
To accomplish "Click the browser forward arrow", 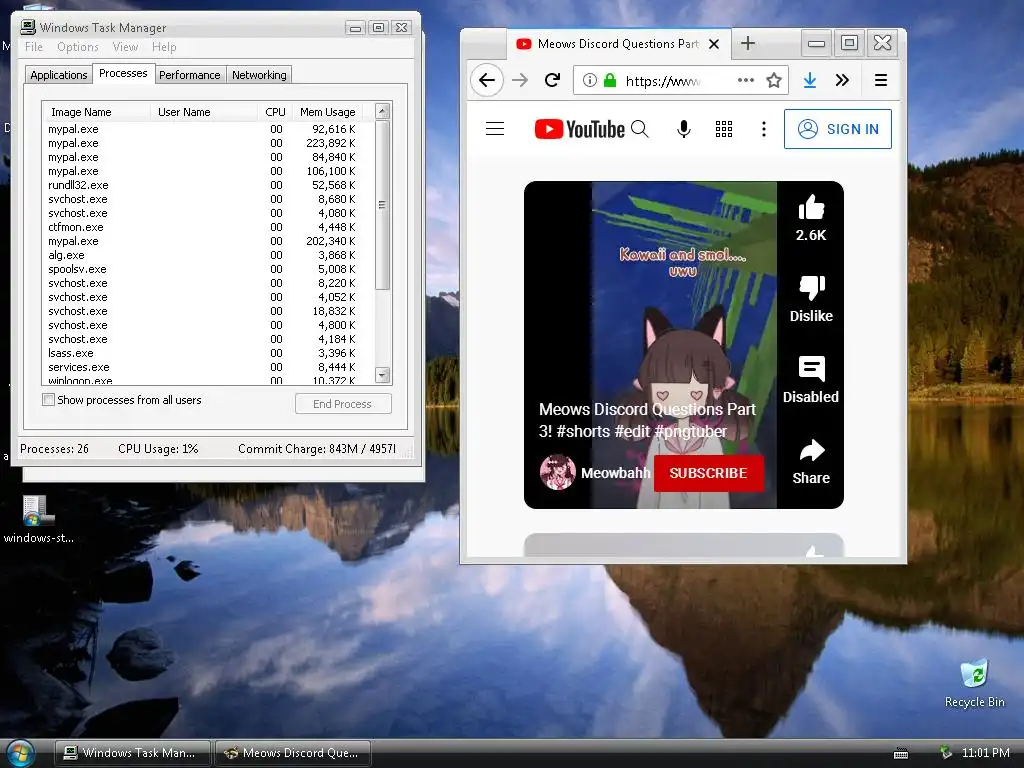I will 520,80.
